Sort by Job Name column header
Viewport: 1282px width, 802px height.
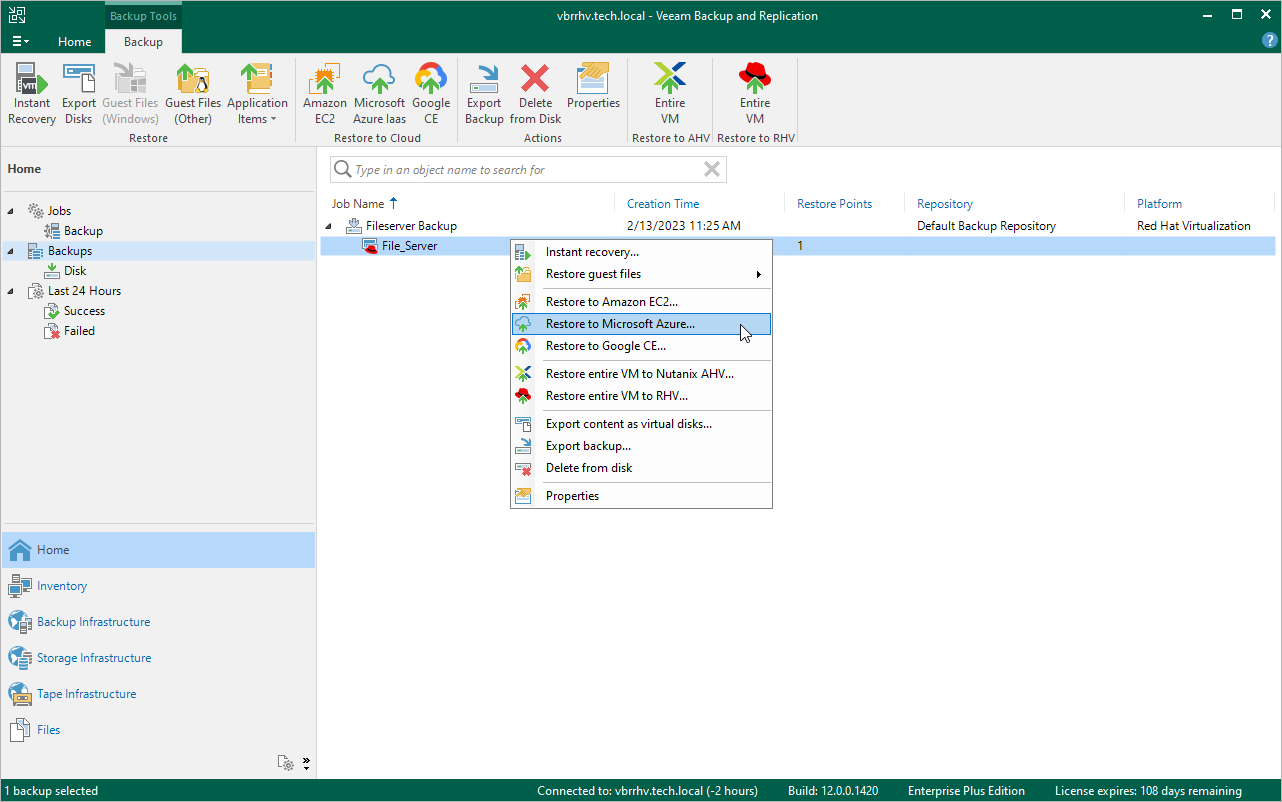click(358, 204)
